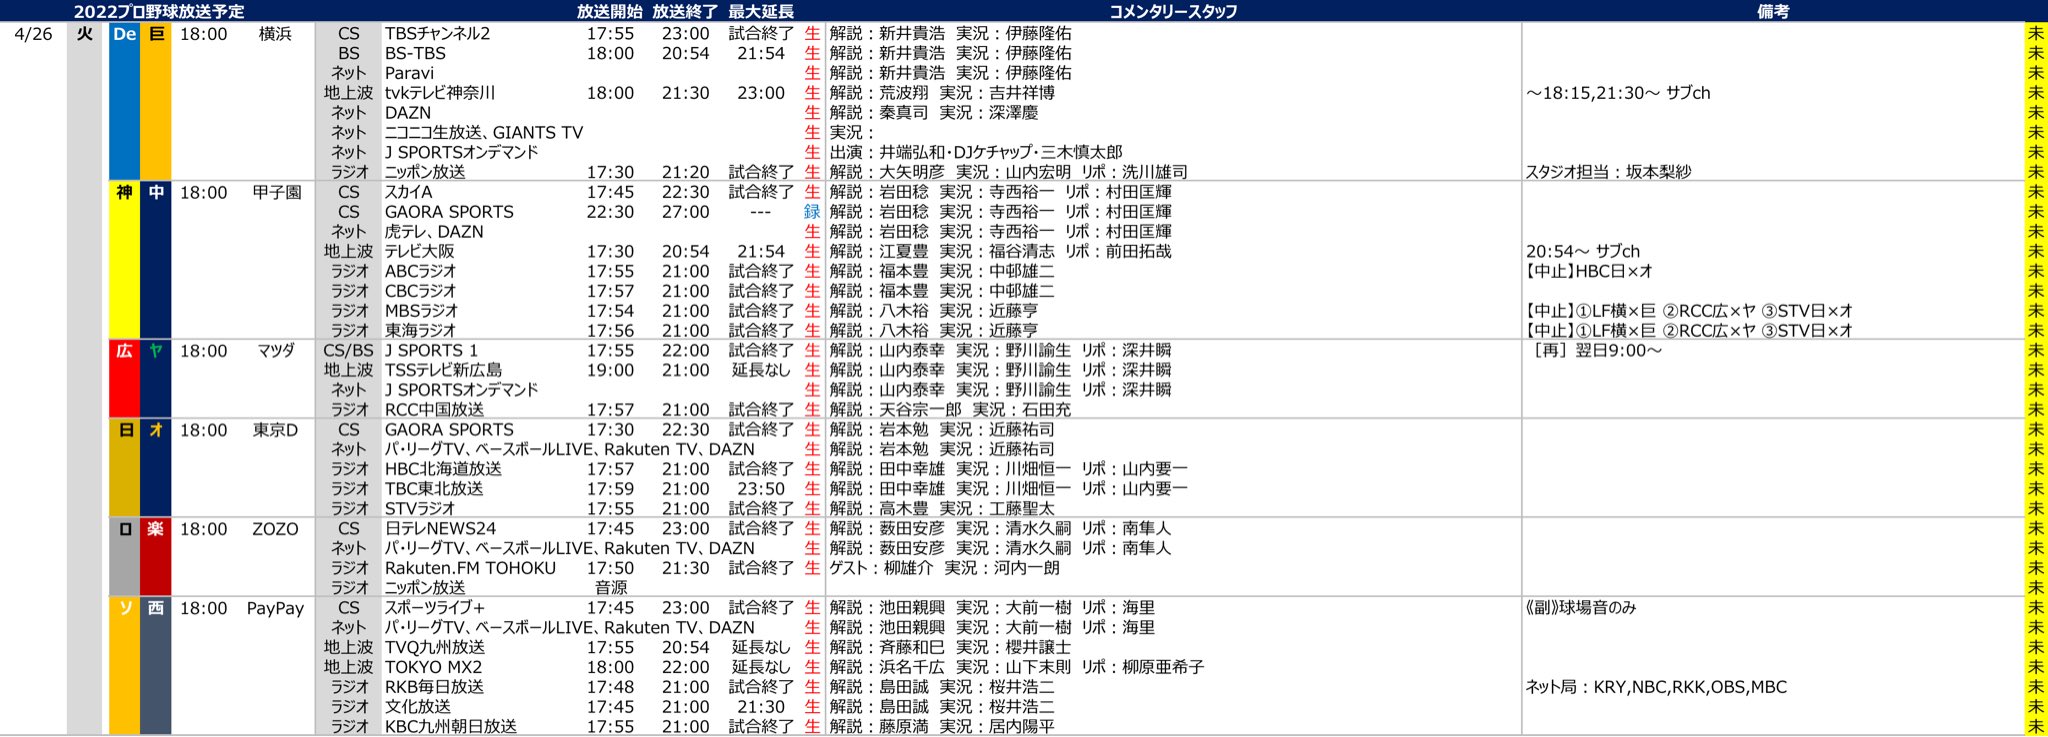
Task: Click the スポーツライブ+ cell
Action: (x=435, y=608)
